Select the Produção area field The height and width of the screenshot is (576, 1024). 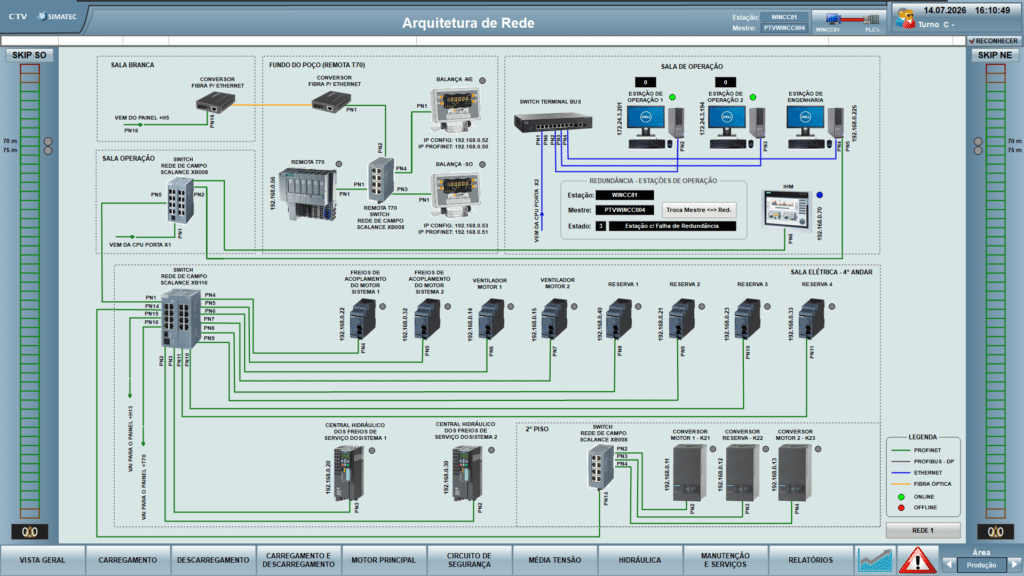coord(982,565)
